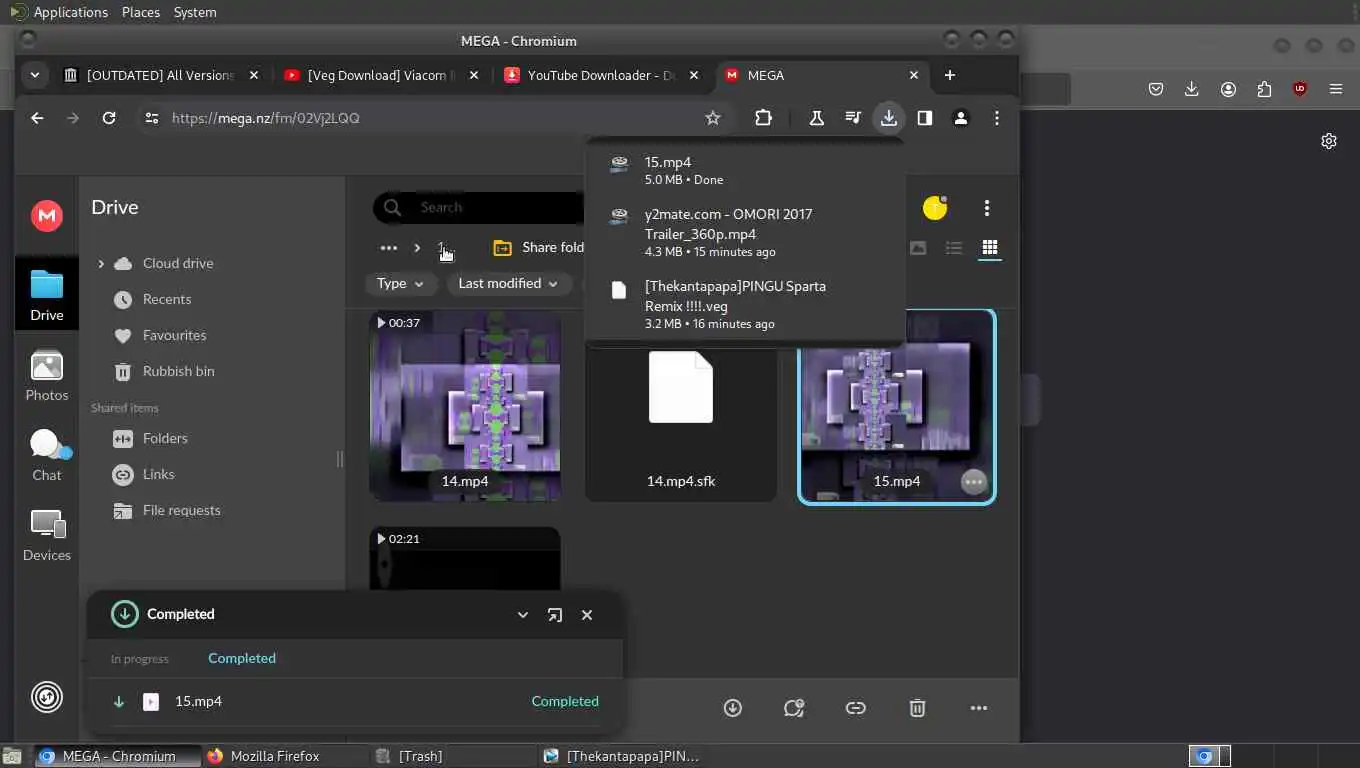The image size is (1360, 768).
Task: Open shared Links item
Action: 158,474
